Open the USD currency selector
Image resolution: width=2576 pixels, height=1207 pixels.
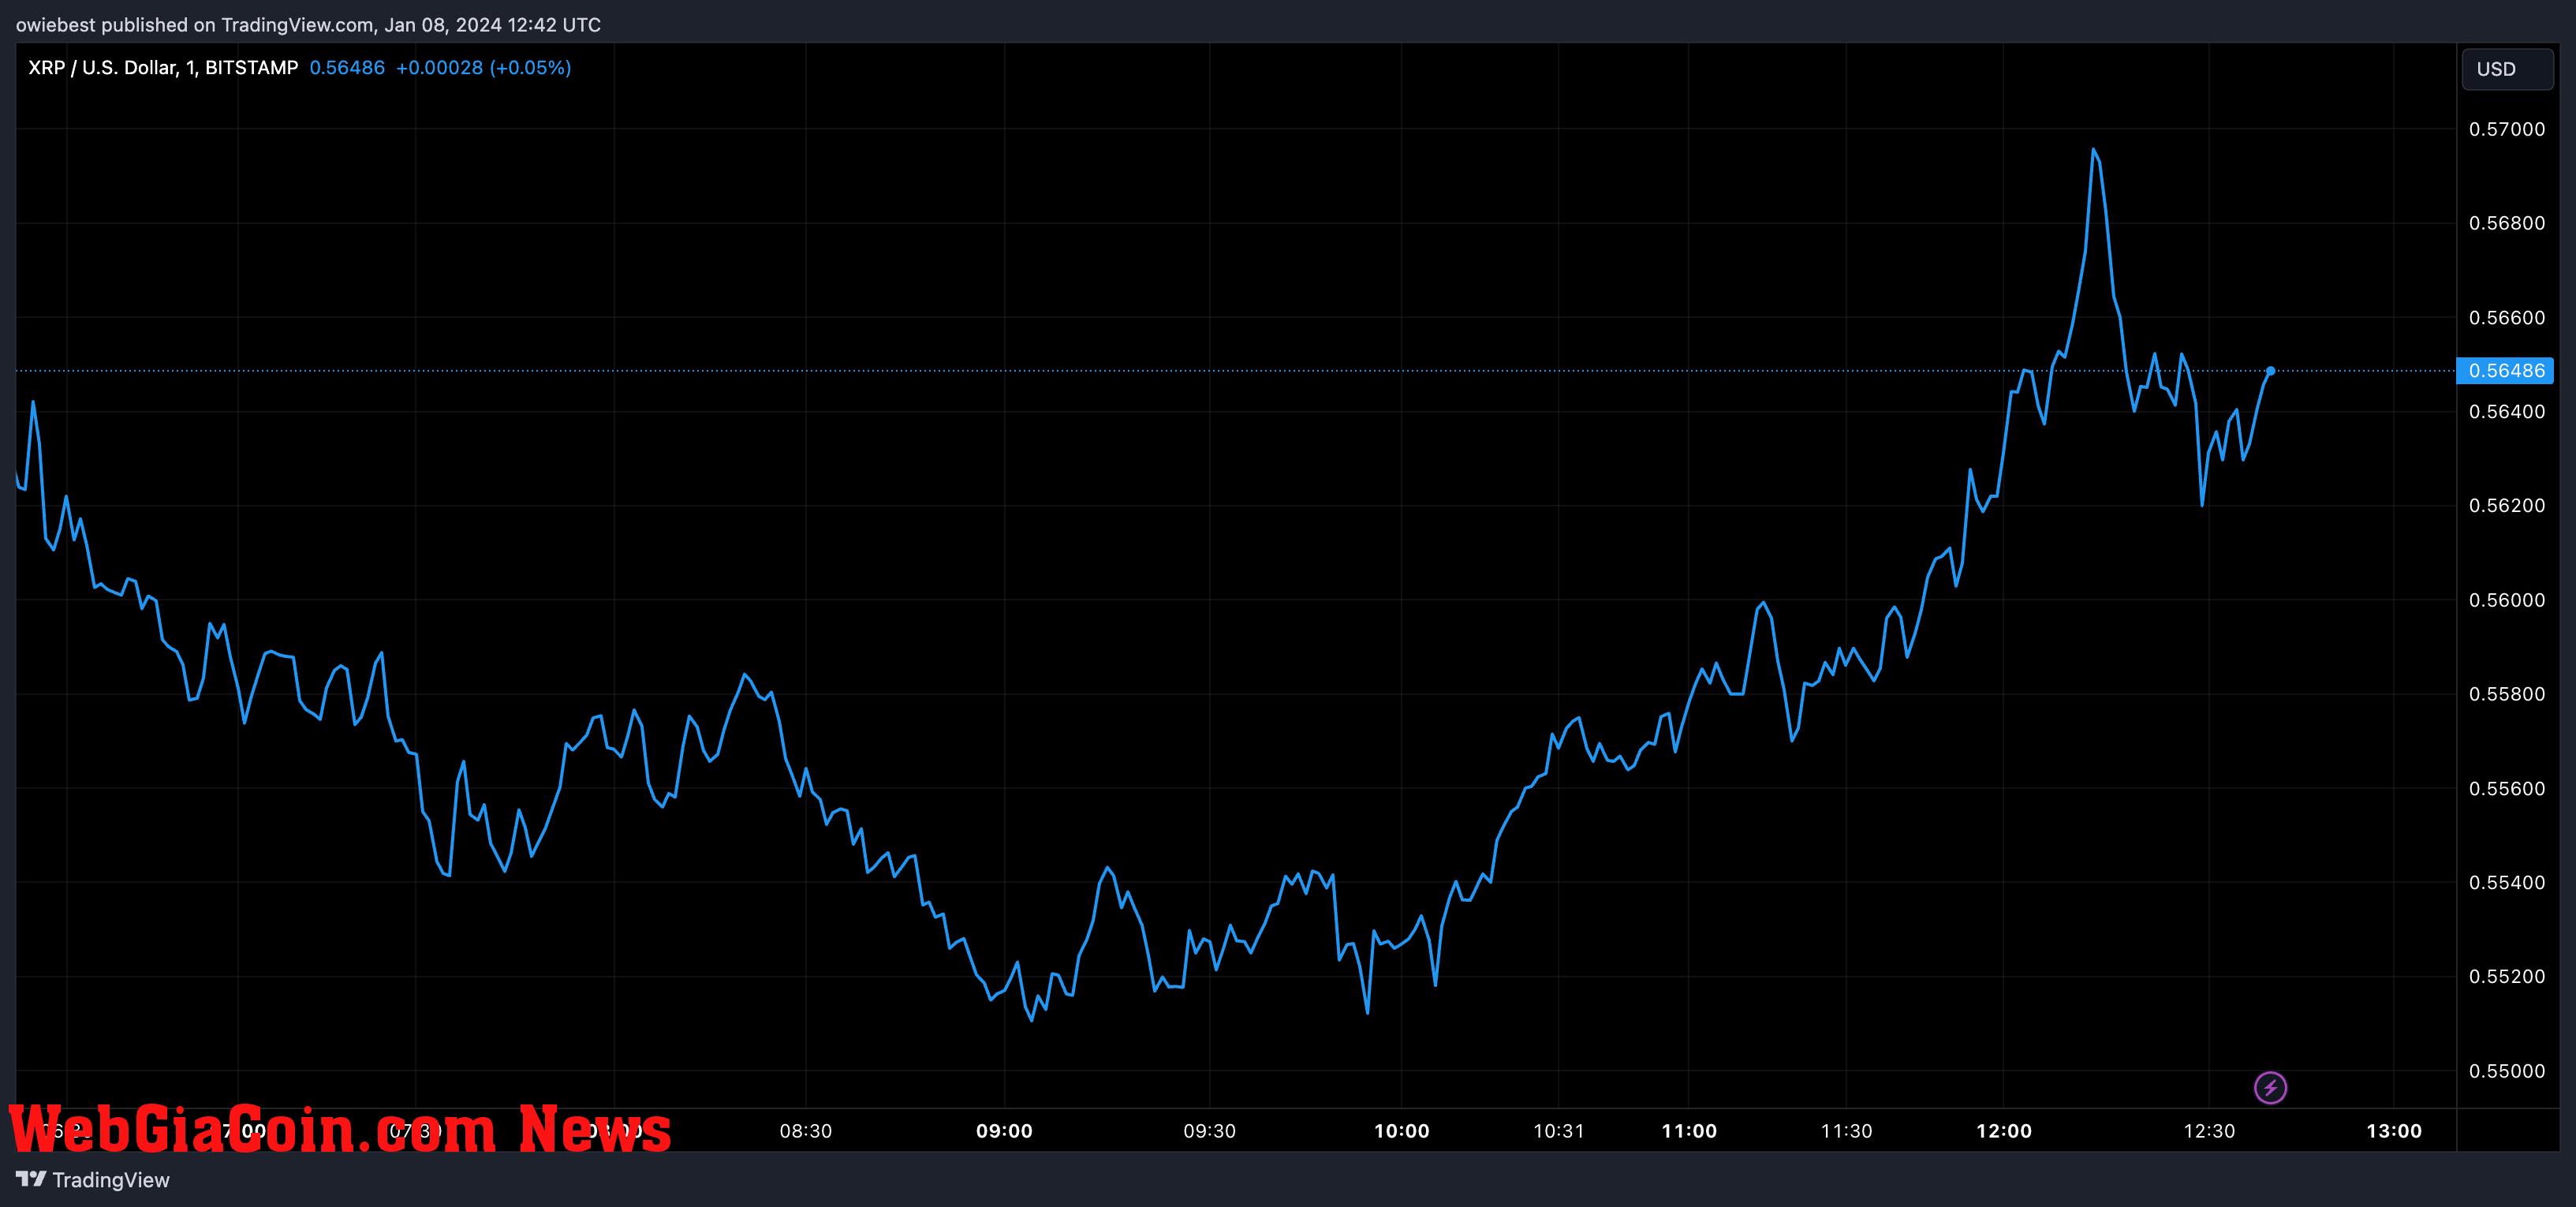[2506, 69]
